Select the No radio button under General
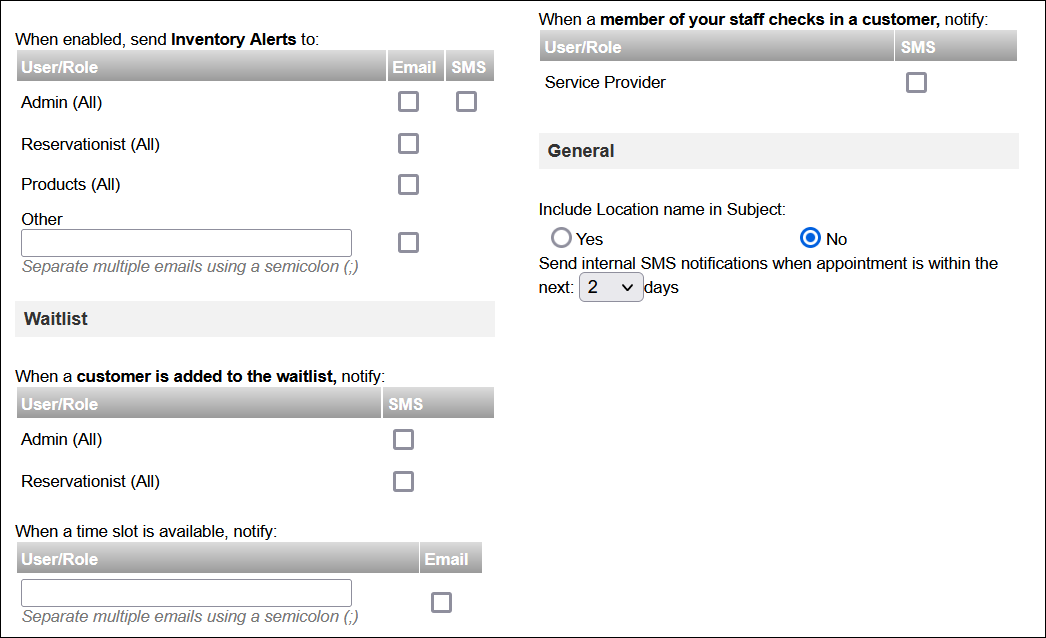Screen dimensions: 1046x638 [x=810, y=237]
